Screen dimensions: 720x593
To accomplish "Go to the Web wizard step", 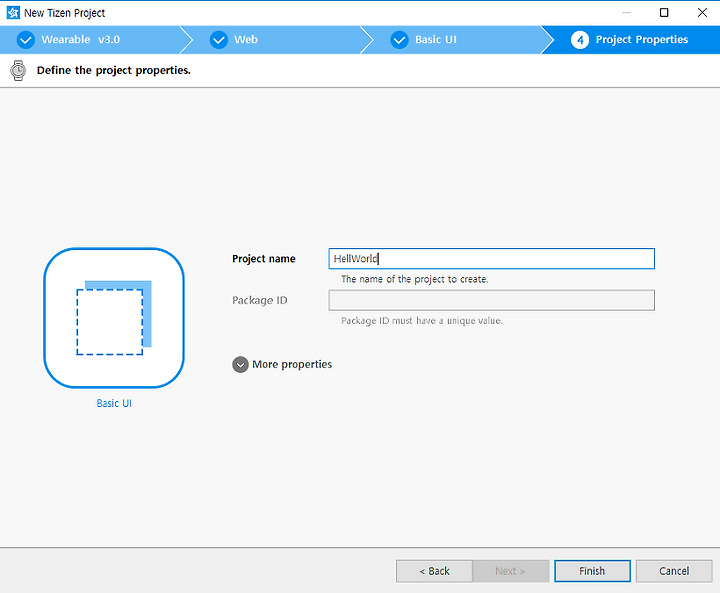I will [x=276, y=40].
